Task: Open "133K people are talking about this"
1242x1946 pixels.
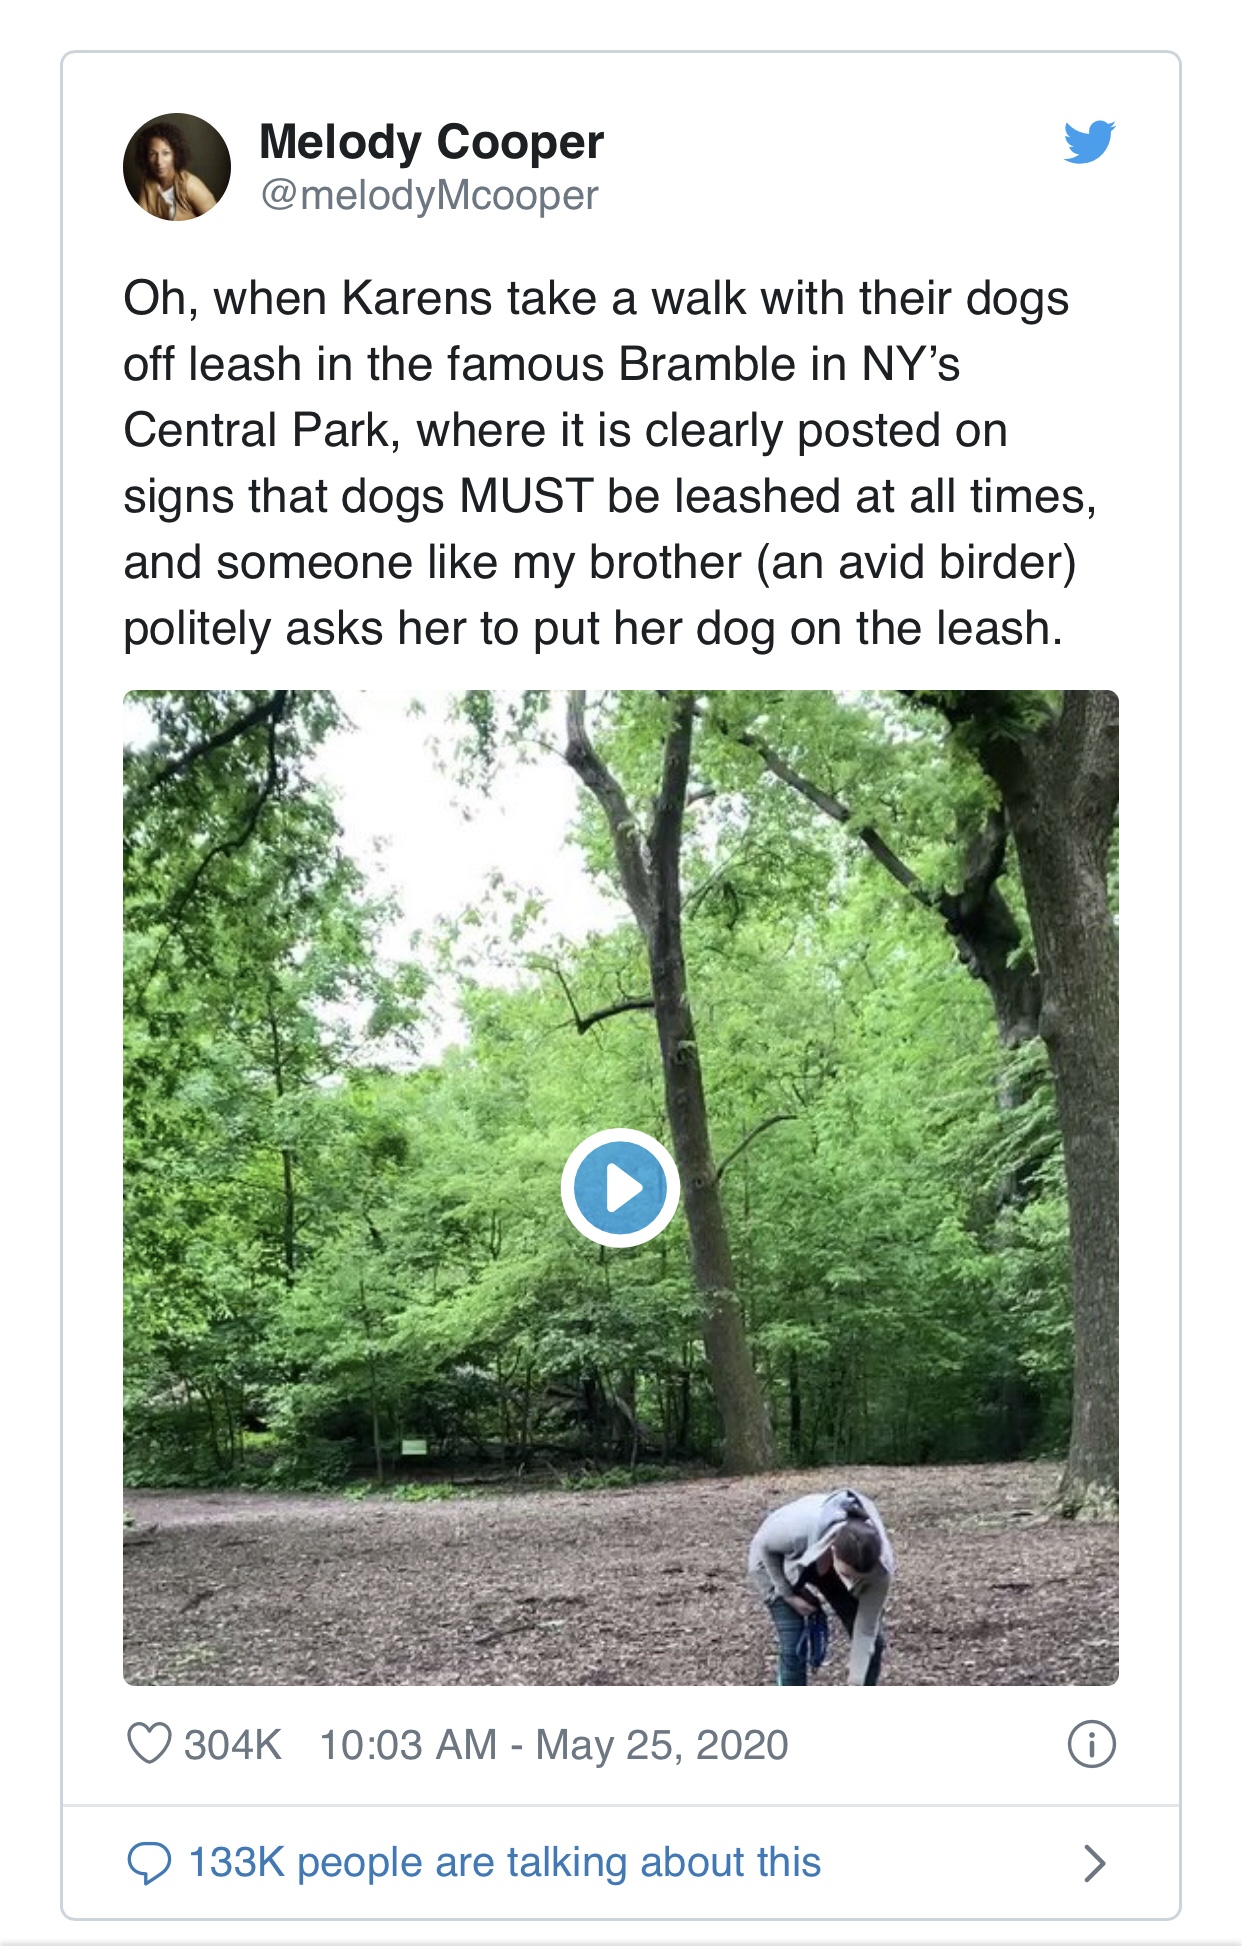Action: click(504, 1863)
